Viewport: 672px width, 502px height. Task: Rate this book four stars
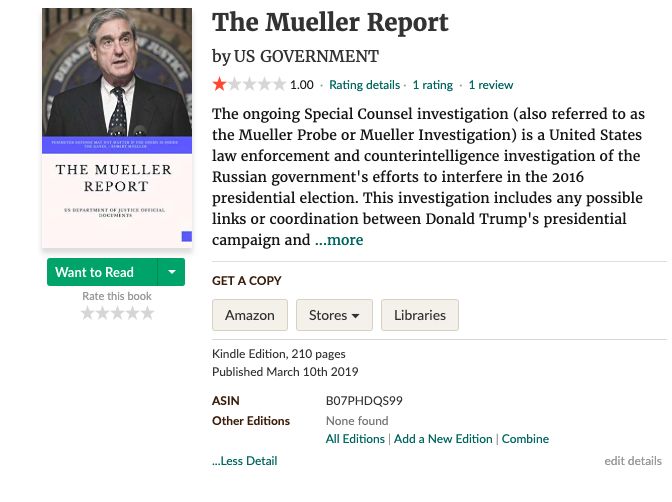132,313
